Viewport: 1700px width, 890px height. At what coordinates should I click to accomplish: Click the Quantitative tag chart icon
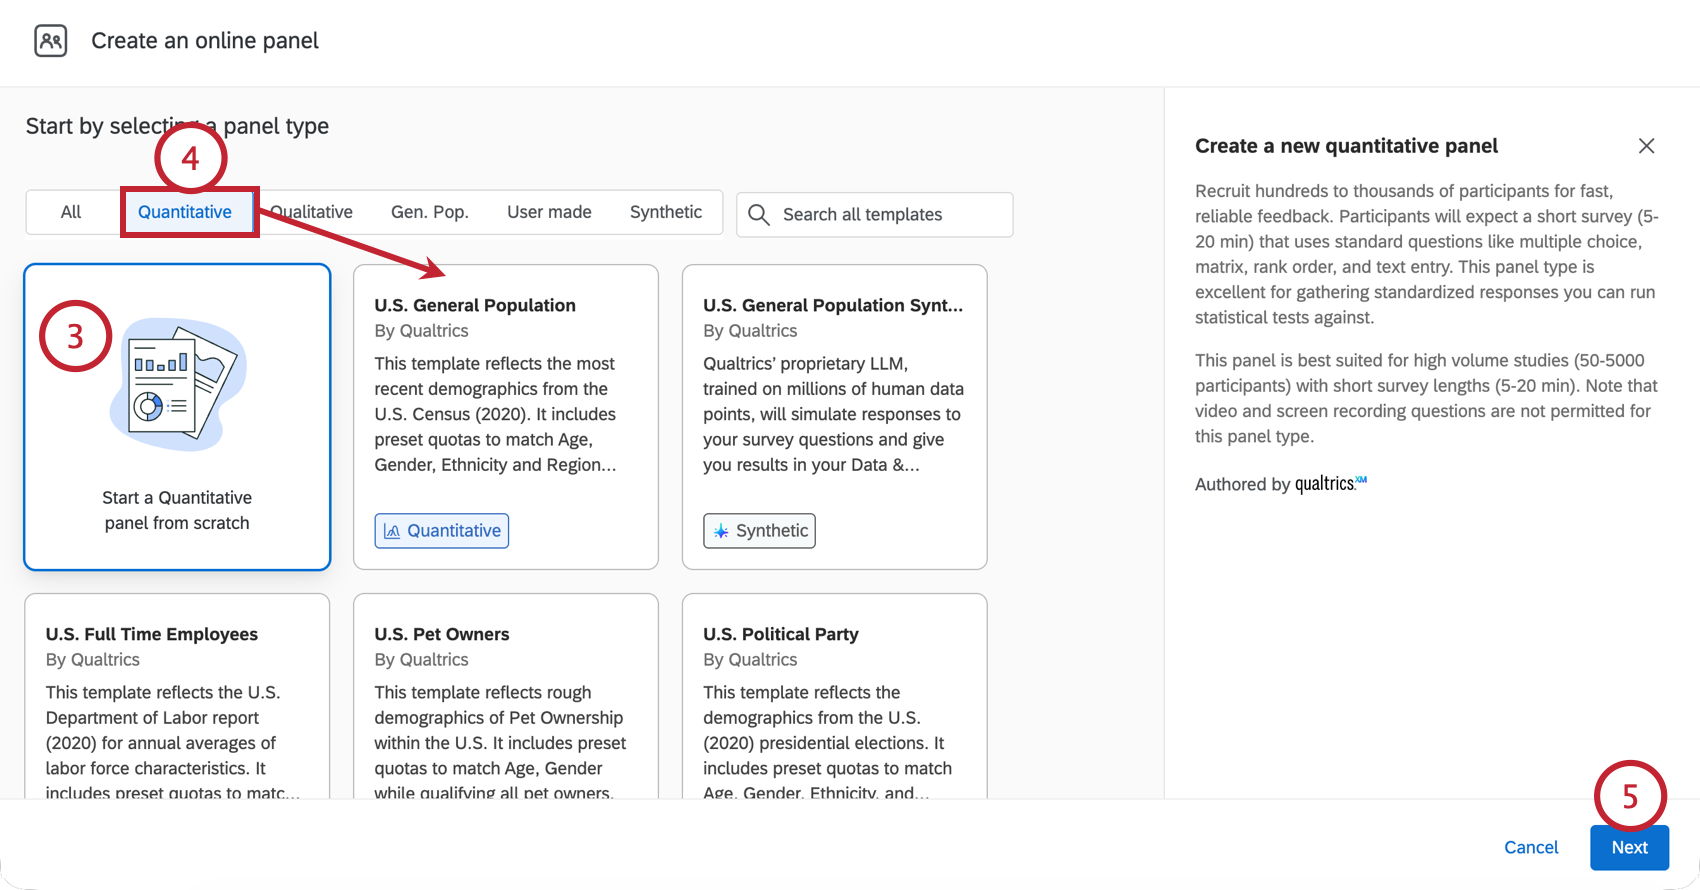(392, 531)
